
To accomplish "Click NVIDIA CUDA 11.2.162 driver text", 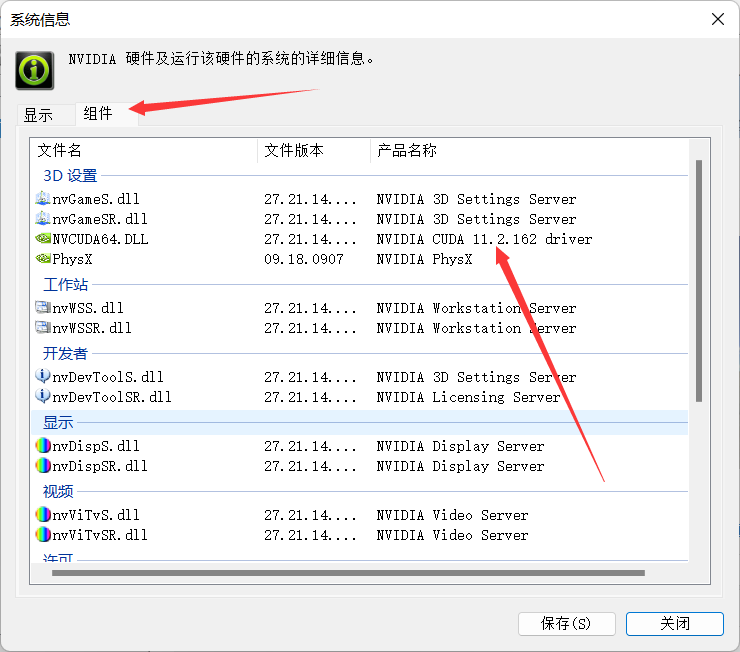I will [x=484, y=239].
